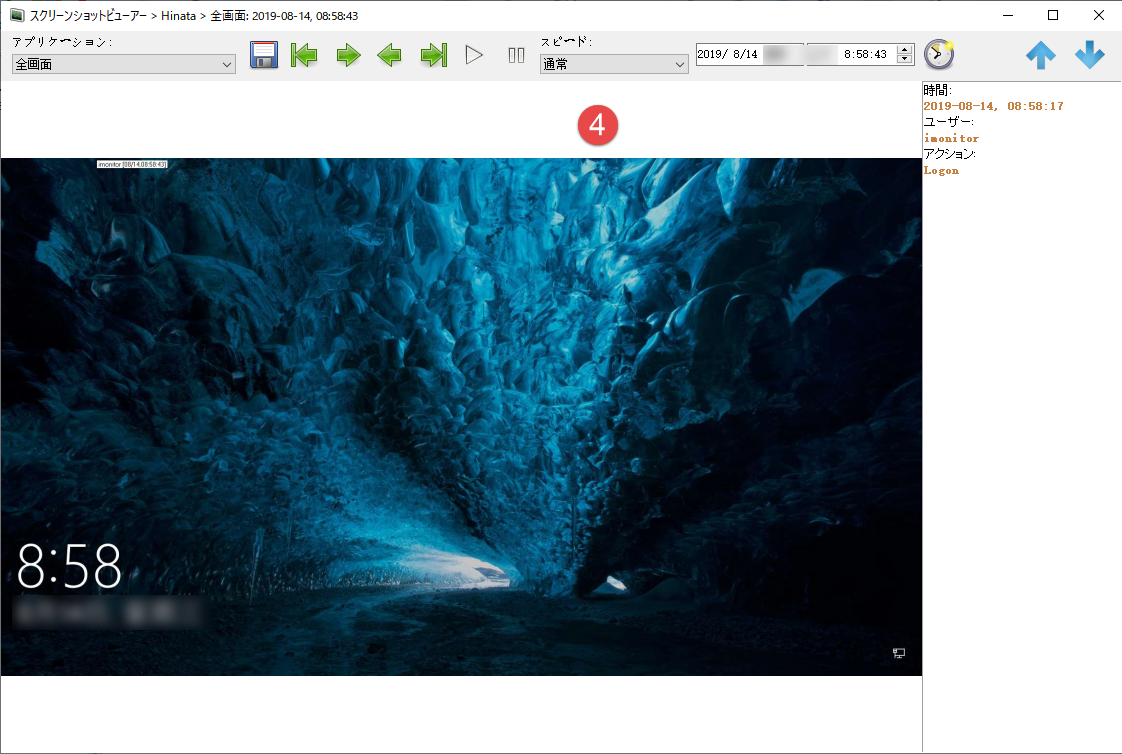Click the Logon action text

(941, 170)
